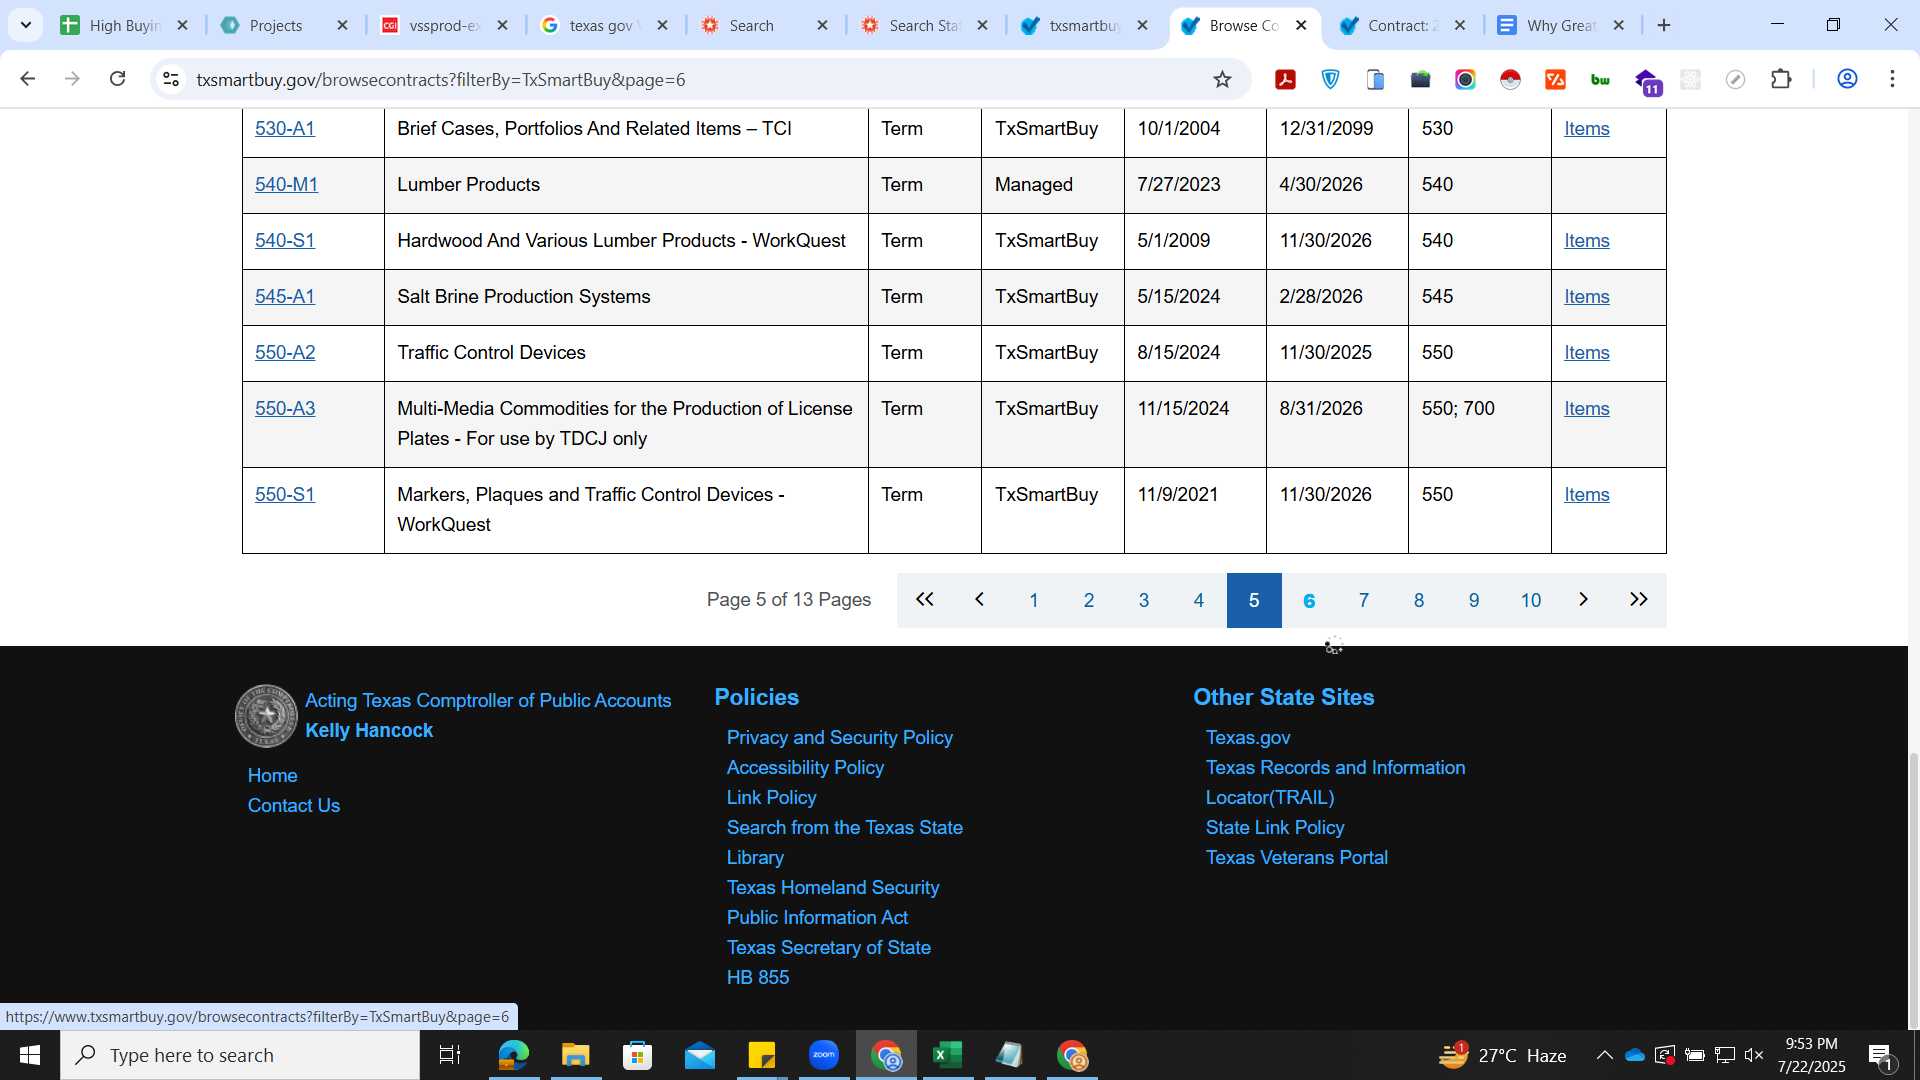Viewport: 1920px width, 1080px height.
Task: Open contract 550-S1 link
Action: (x=285, y=495)
